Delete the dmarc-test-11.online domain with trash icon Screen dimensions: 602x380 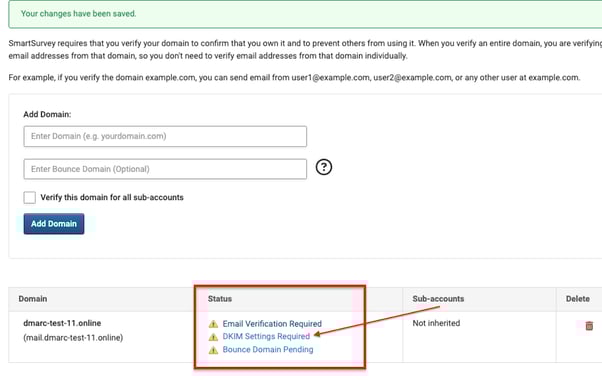coord(589,326)
